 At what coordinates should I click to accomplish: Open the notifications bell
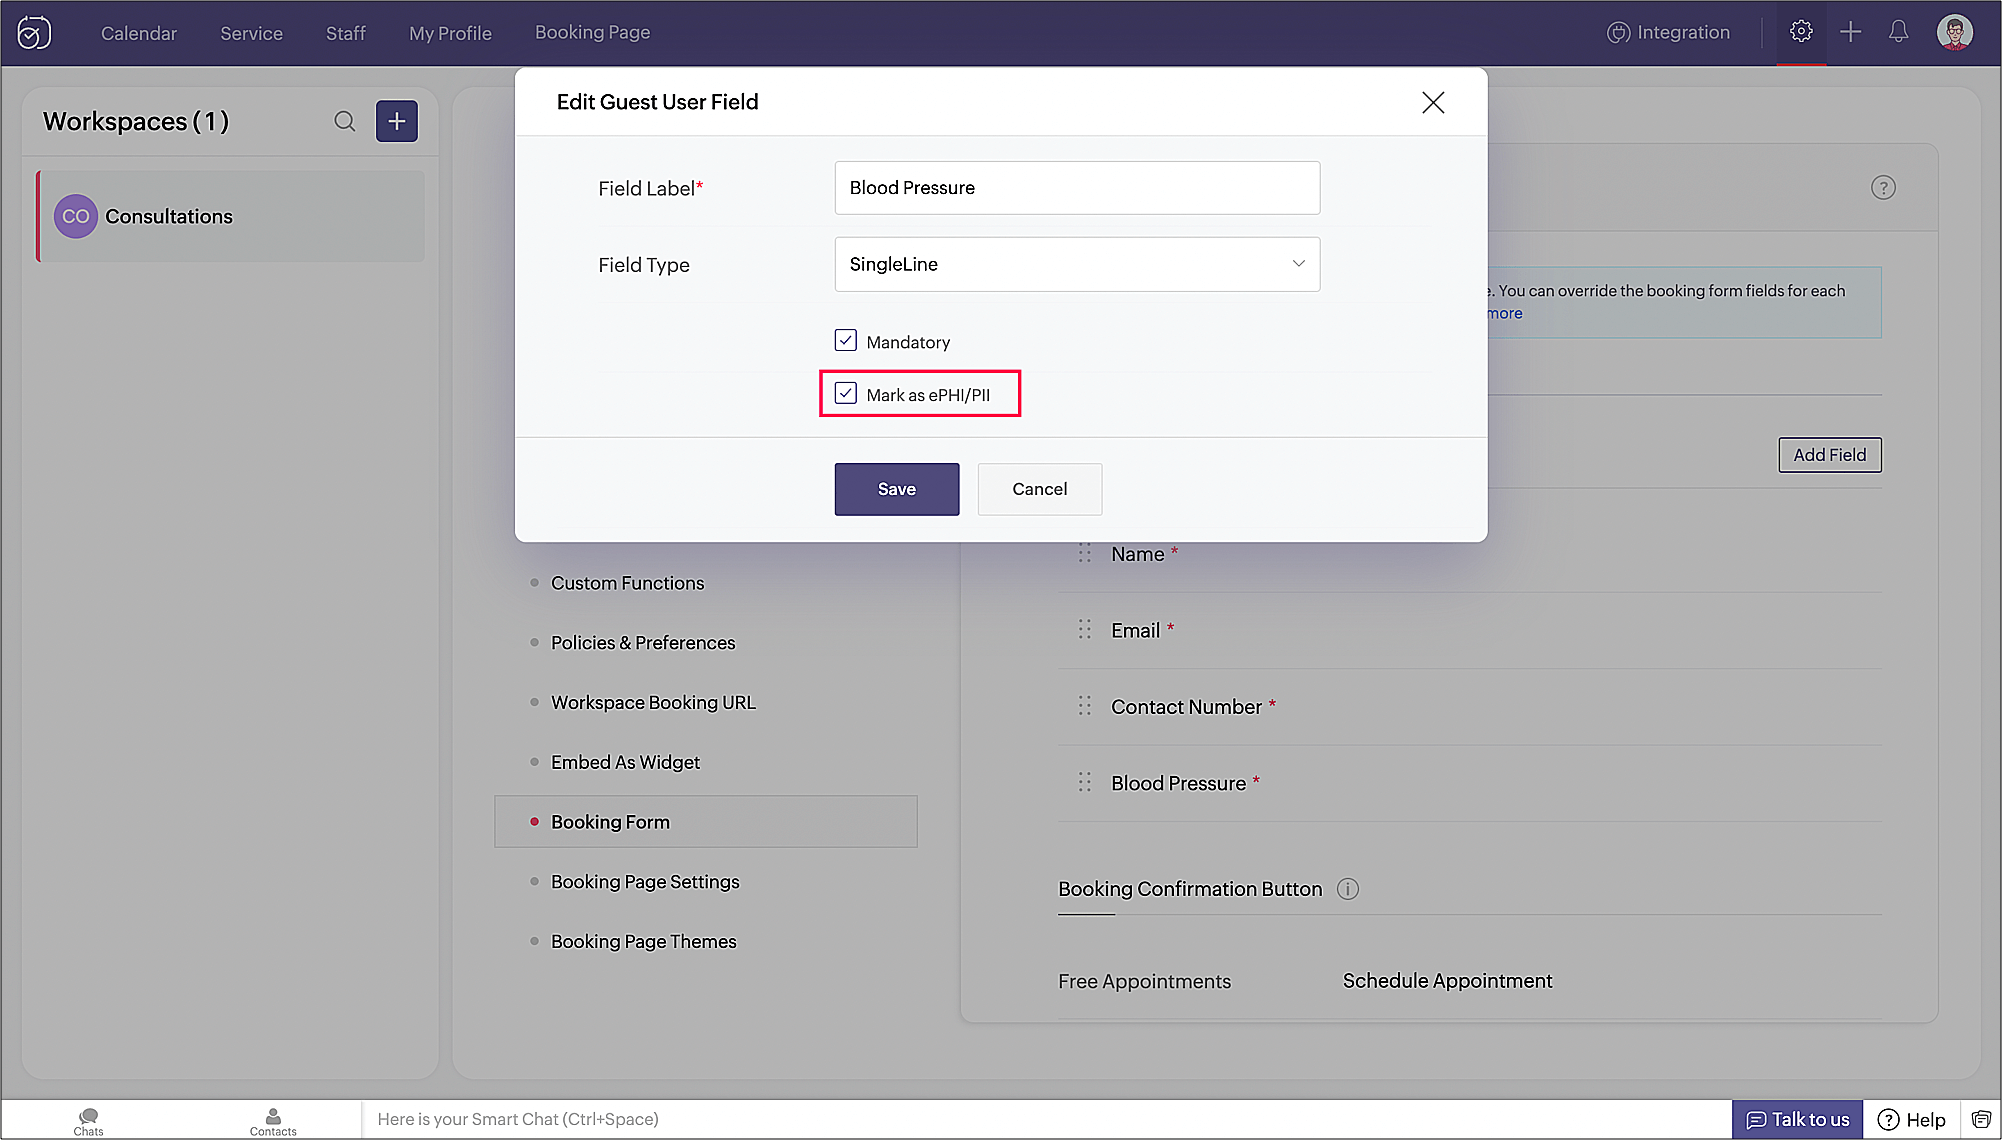pyautogui.click(x=1898, y=32)
